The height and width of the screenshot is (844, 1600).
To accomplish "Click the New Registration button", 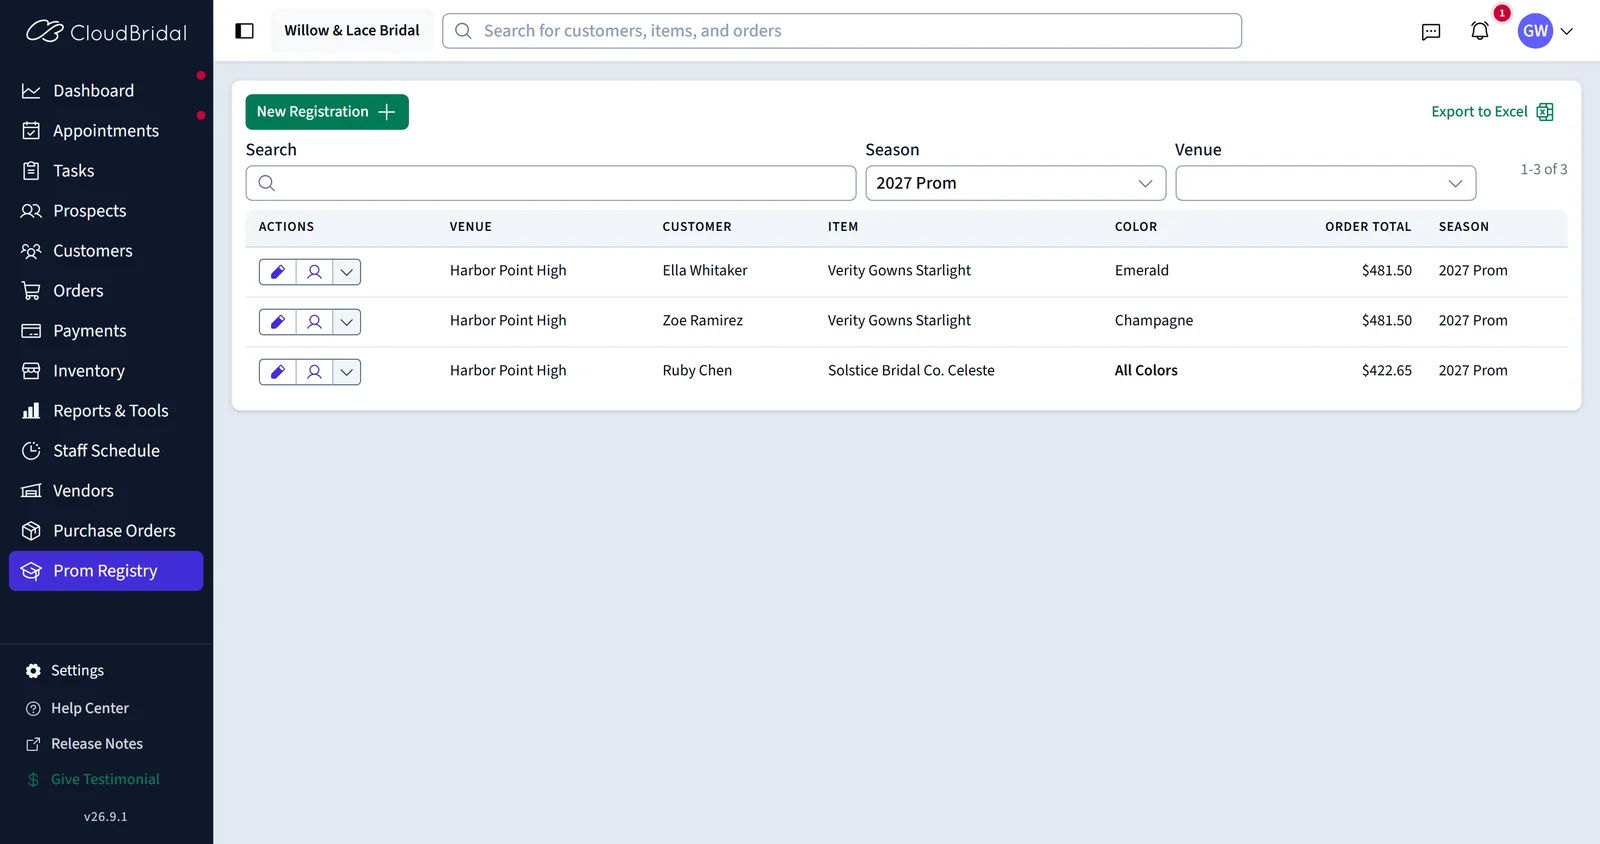I will [x=327, y=112].
